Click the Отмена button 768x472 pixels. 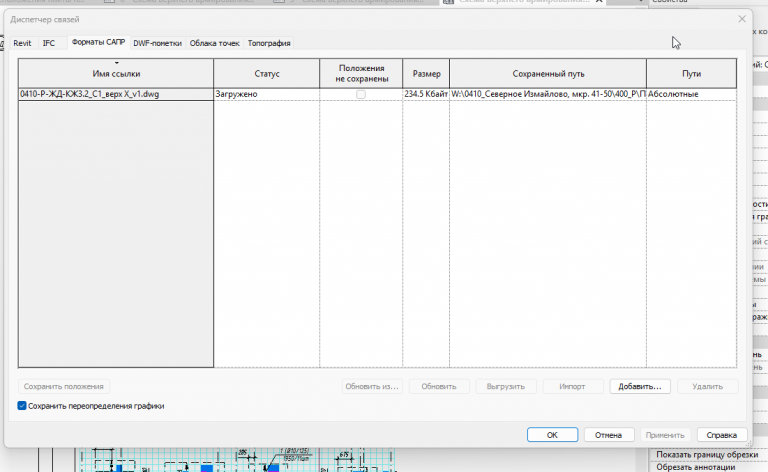[x=608, y=435]
